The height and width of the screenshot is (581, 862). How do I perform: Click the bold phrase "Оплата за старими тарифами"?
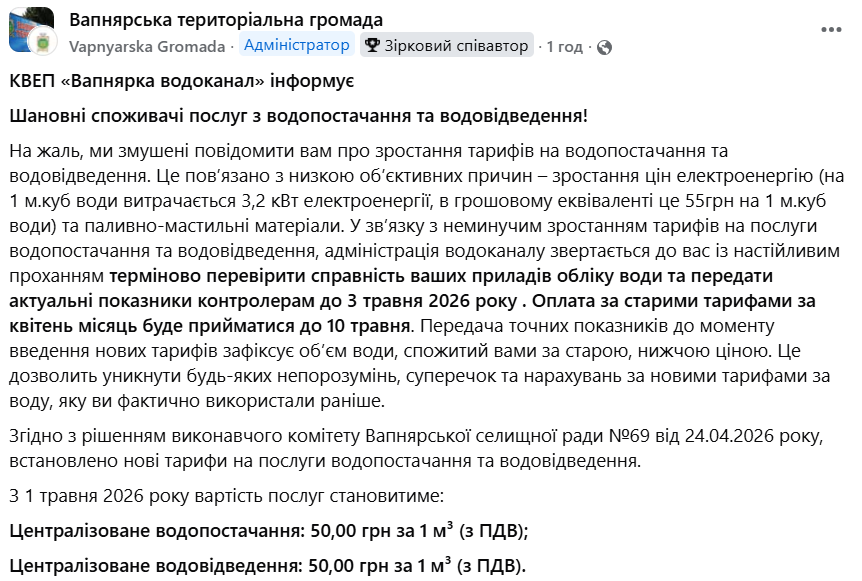click(x=670, y=301)
